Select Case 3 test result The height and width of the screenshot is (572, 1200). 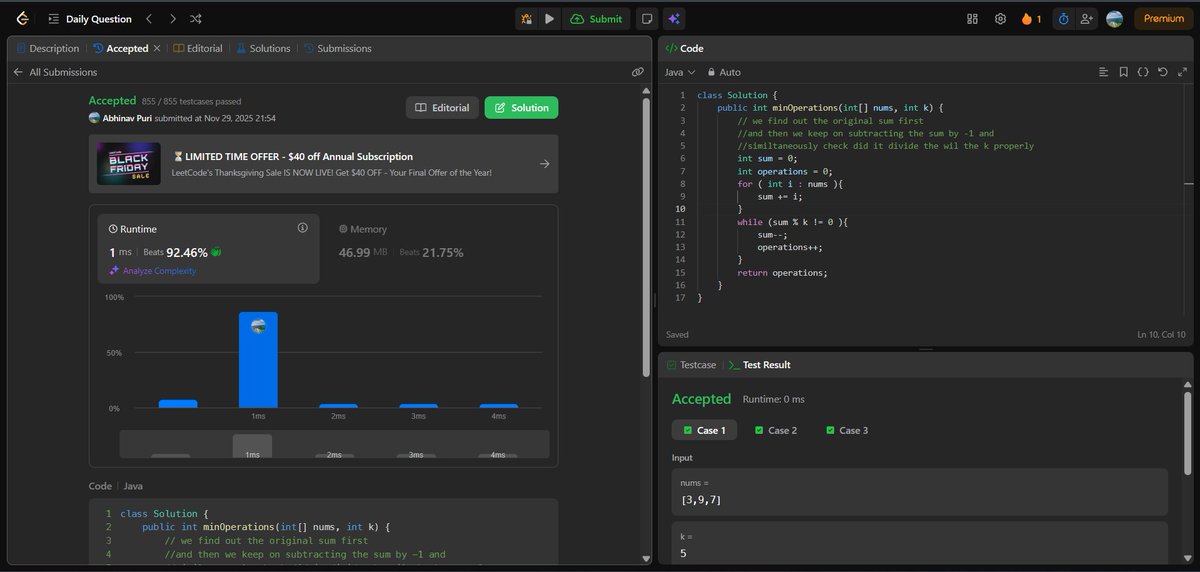(845, 430)
